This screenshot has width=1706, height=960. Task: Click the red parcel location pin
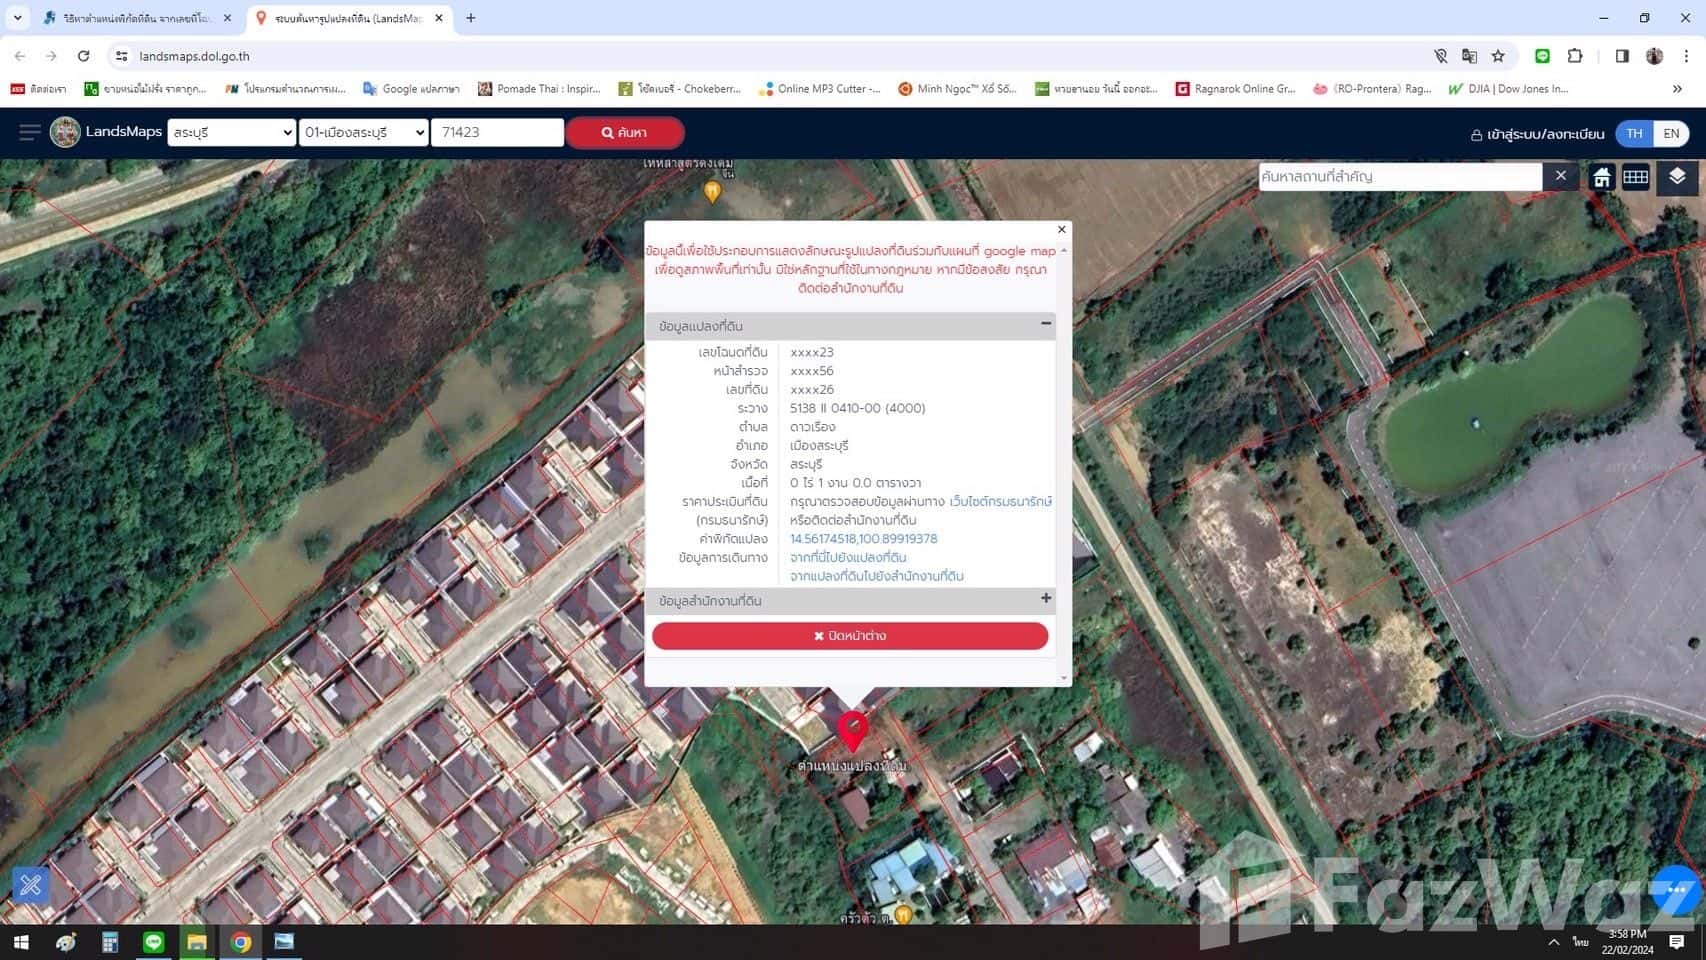pos(852,730)
